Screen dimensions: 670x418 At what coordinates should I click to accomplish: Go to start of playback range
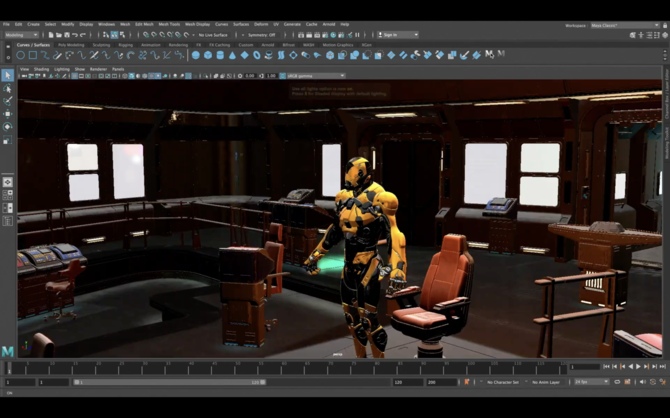click(606, 367)
